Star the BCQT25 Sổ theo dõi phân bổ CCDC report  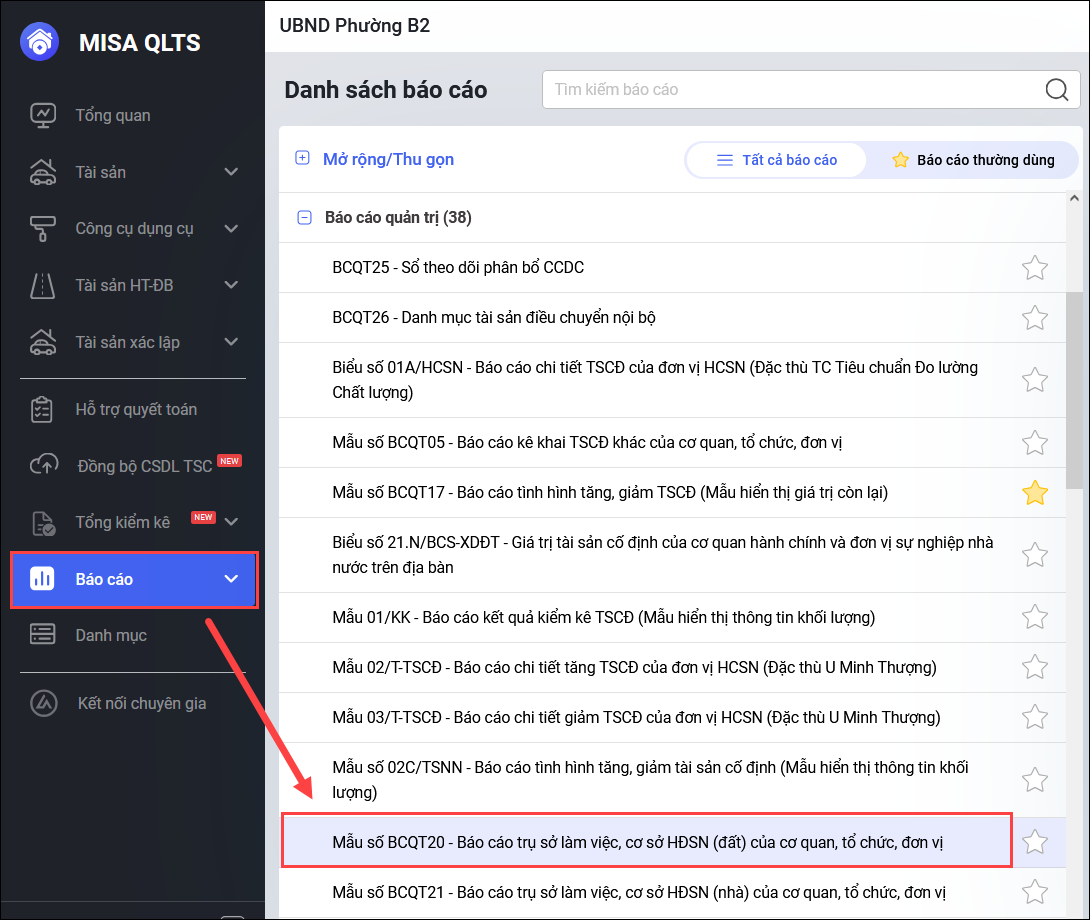1034,268
